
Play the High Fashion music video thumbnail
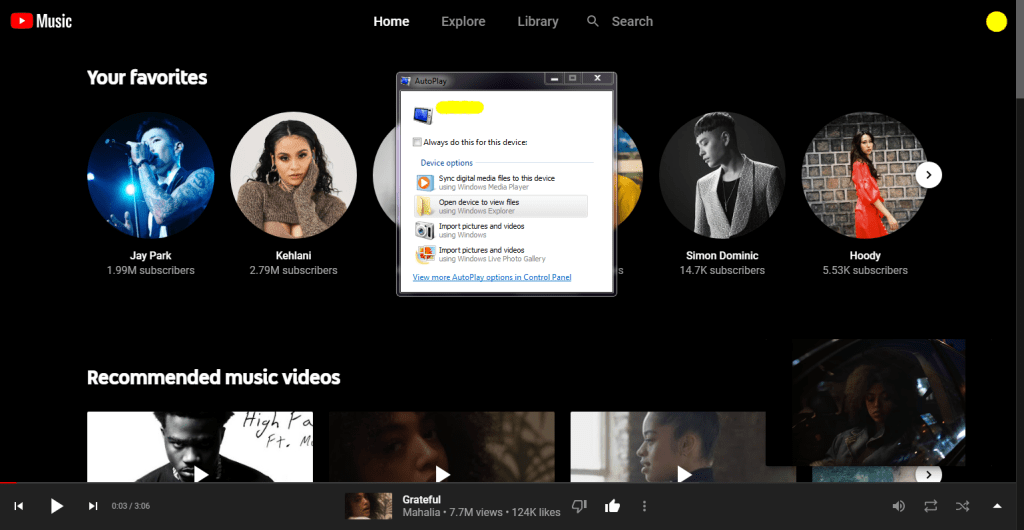point(200,446)
